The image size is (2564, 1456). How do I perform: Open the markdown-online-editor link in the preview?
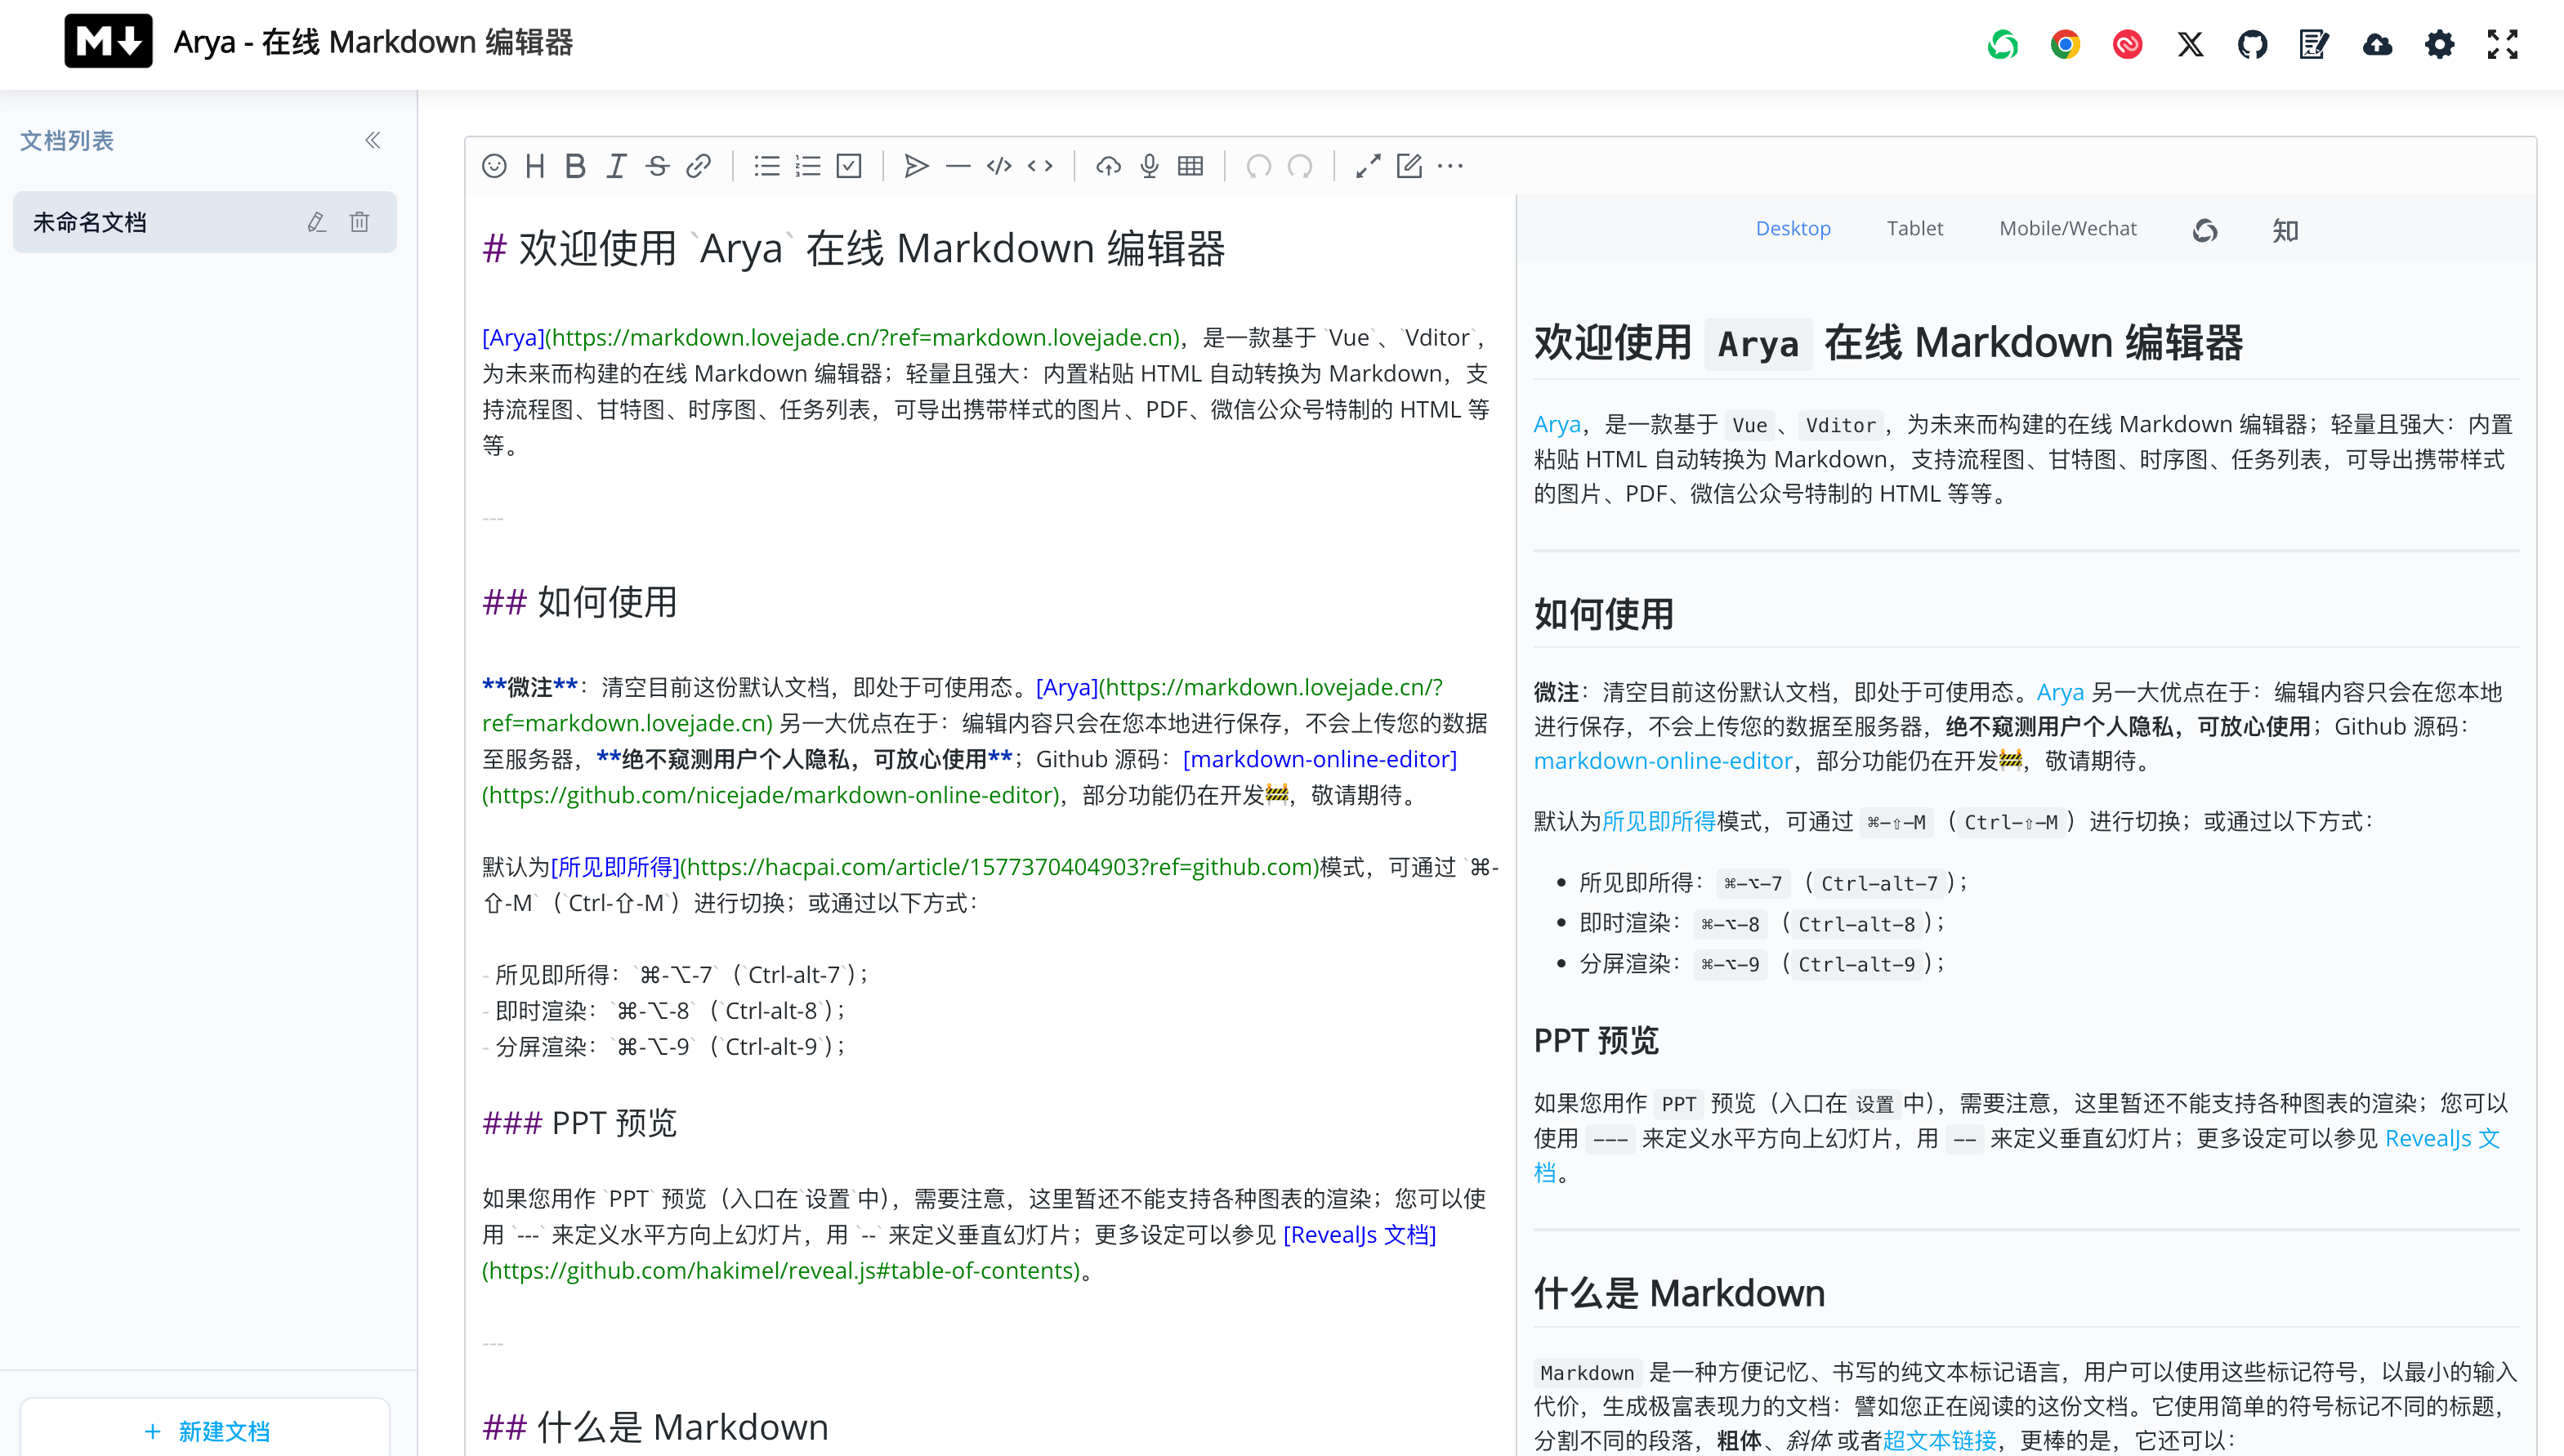[1662, 761]
